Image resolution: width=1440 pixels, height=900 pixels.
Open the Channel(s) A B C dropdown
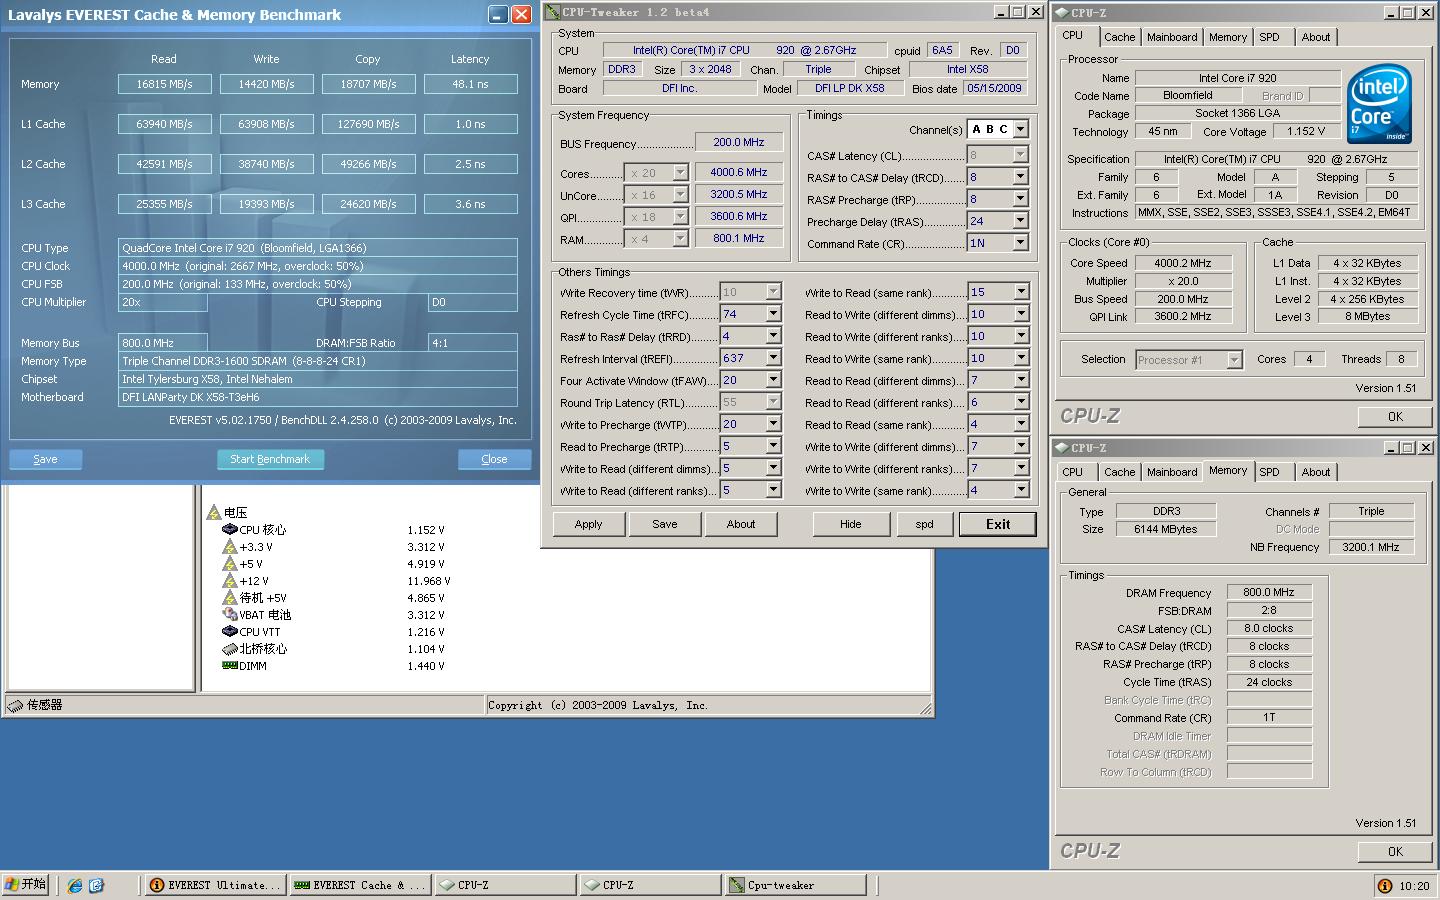coord(1020,129)
